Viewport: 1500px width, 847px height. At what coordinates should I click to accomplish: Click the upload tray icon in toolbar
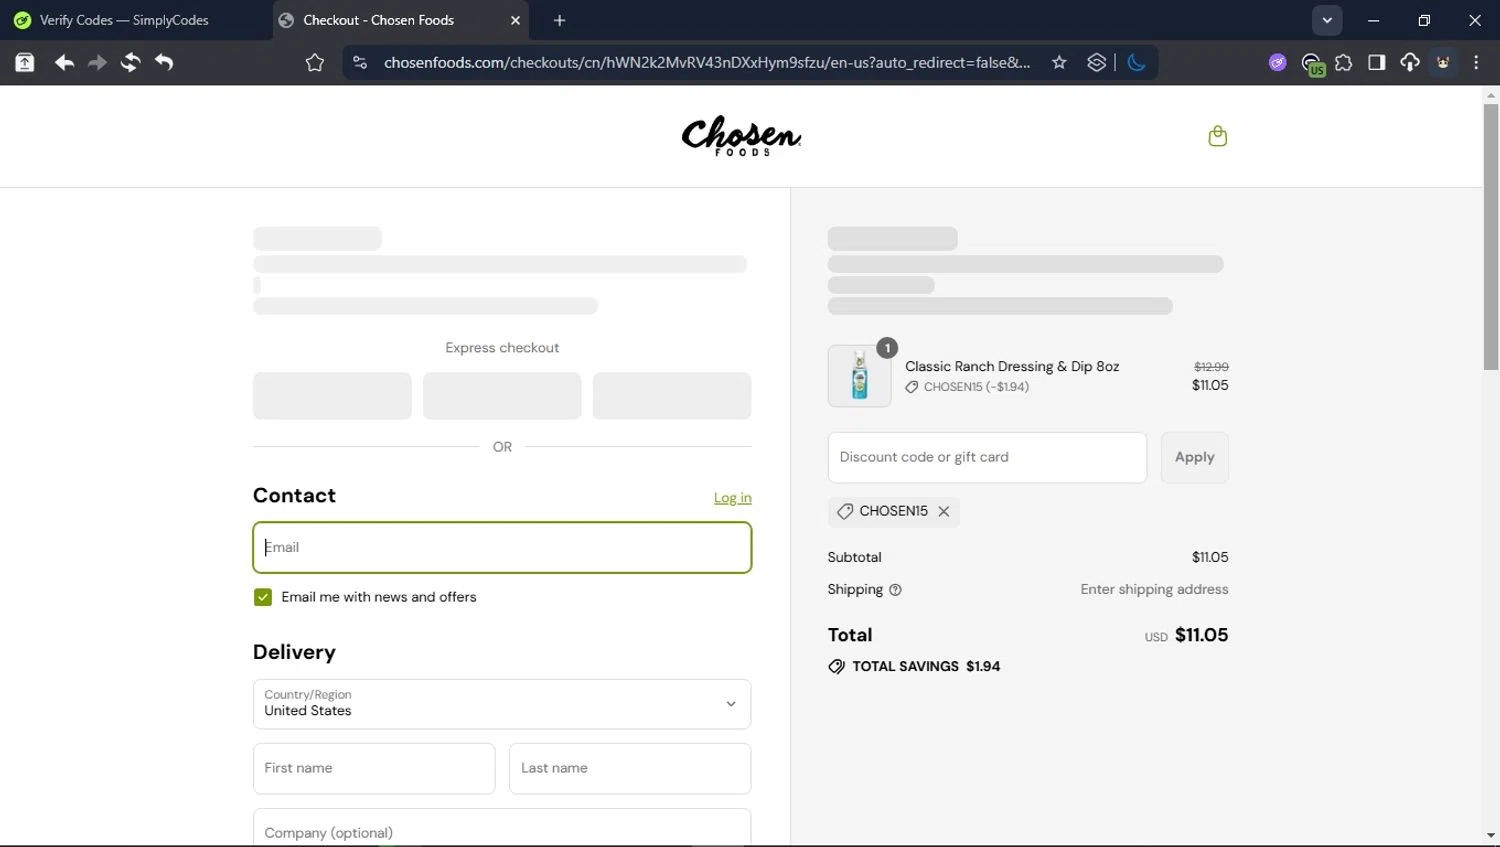coord(25,62)
